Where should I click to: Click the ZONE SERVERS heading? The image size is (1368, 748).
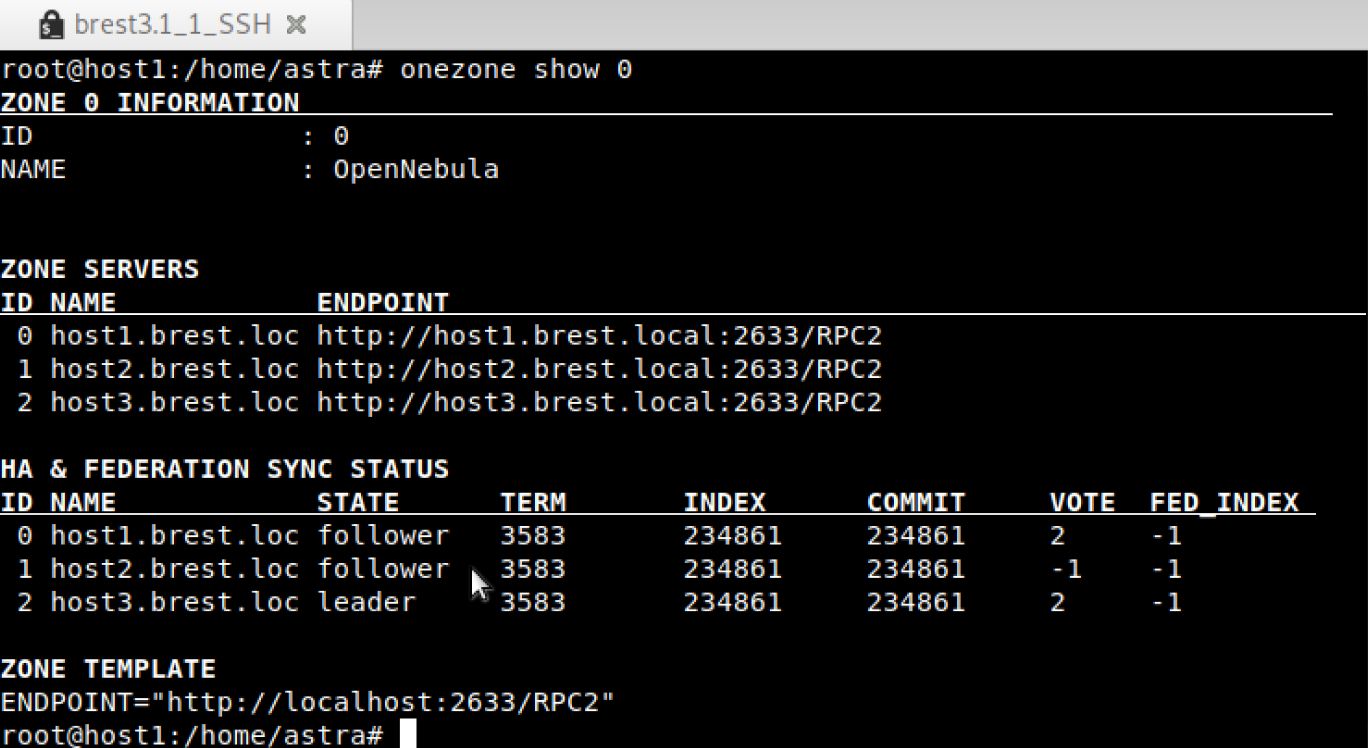[x=99, y=269]
